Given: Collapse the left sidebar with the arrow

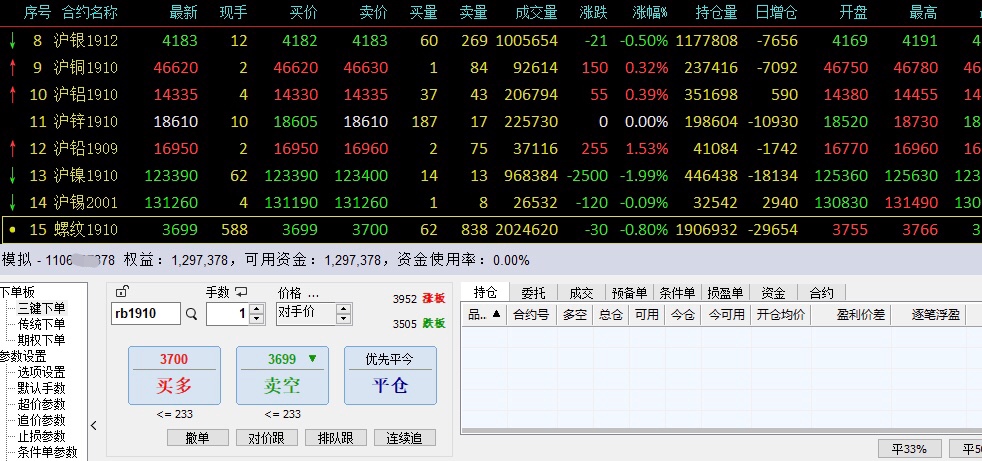Looking at the screenshot, I should (x=94, y=426).
